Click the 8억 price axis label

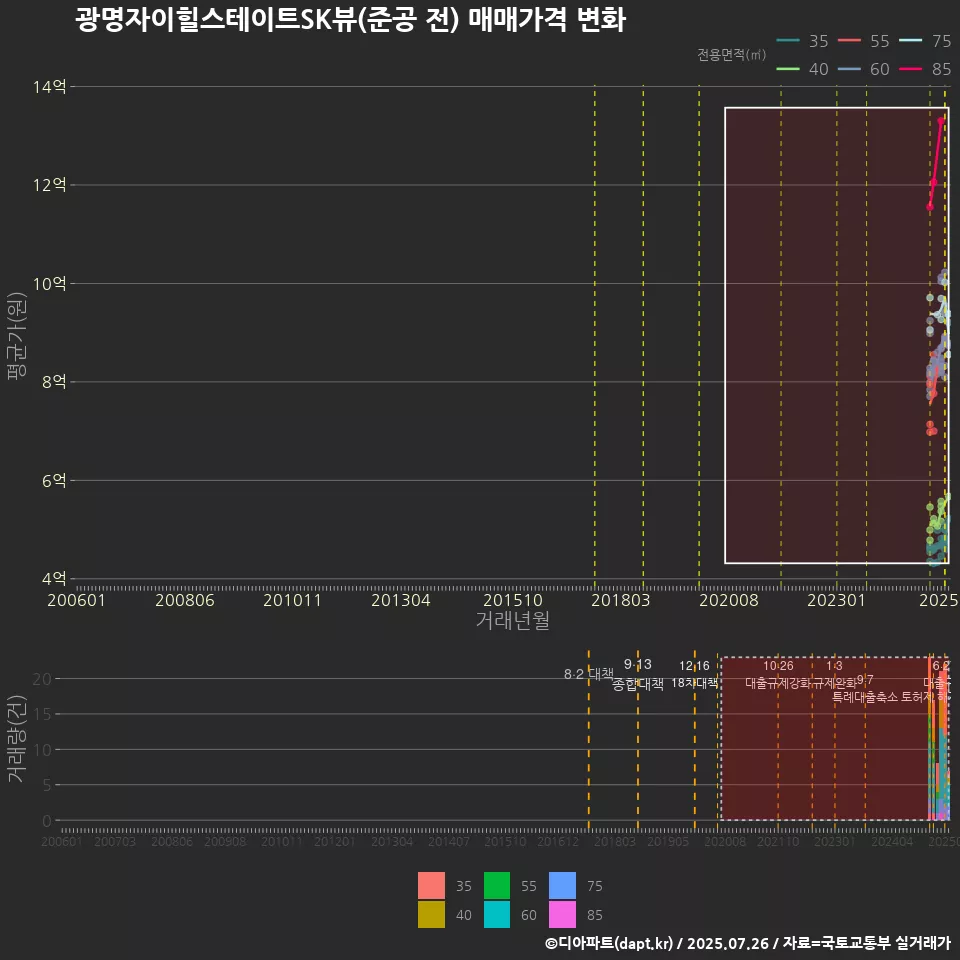point(54,382)
